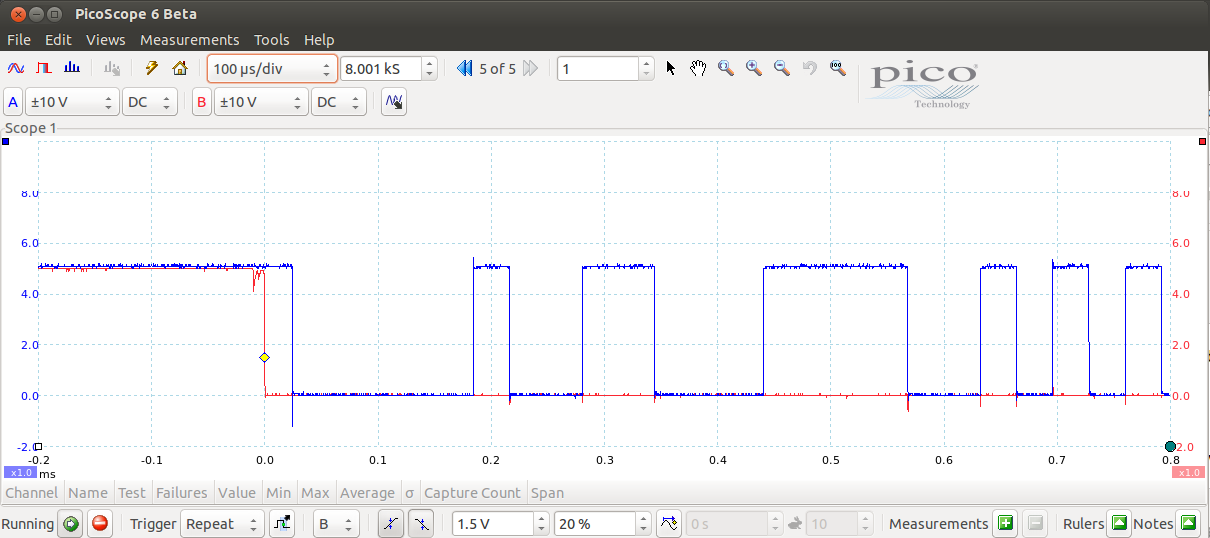
Task: Open Channel B DC coupling dropdown
Action: [340, 102]
